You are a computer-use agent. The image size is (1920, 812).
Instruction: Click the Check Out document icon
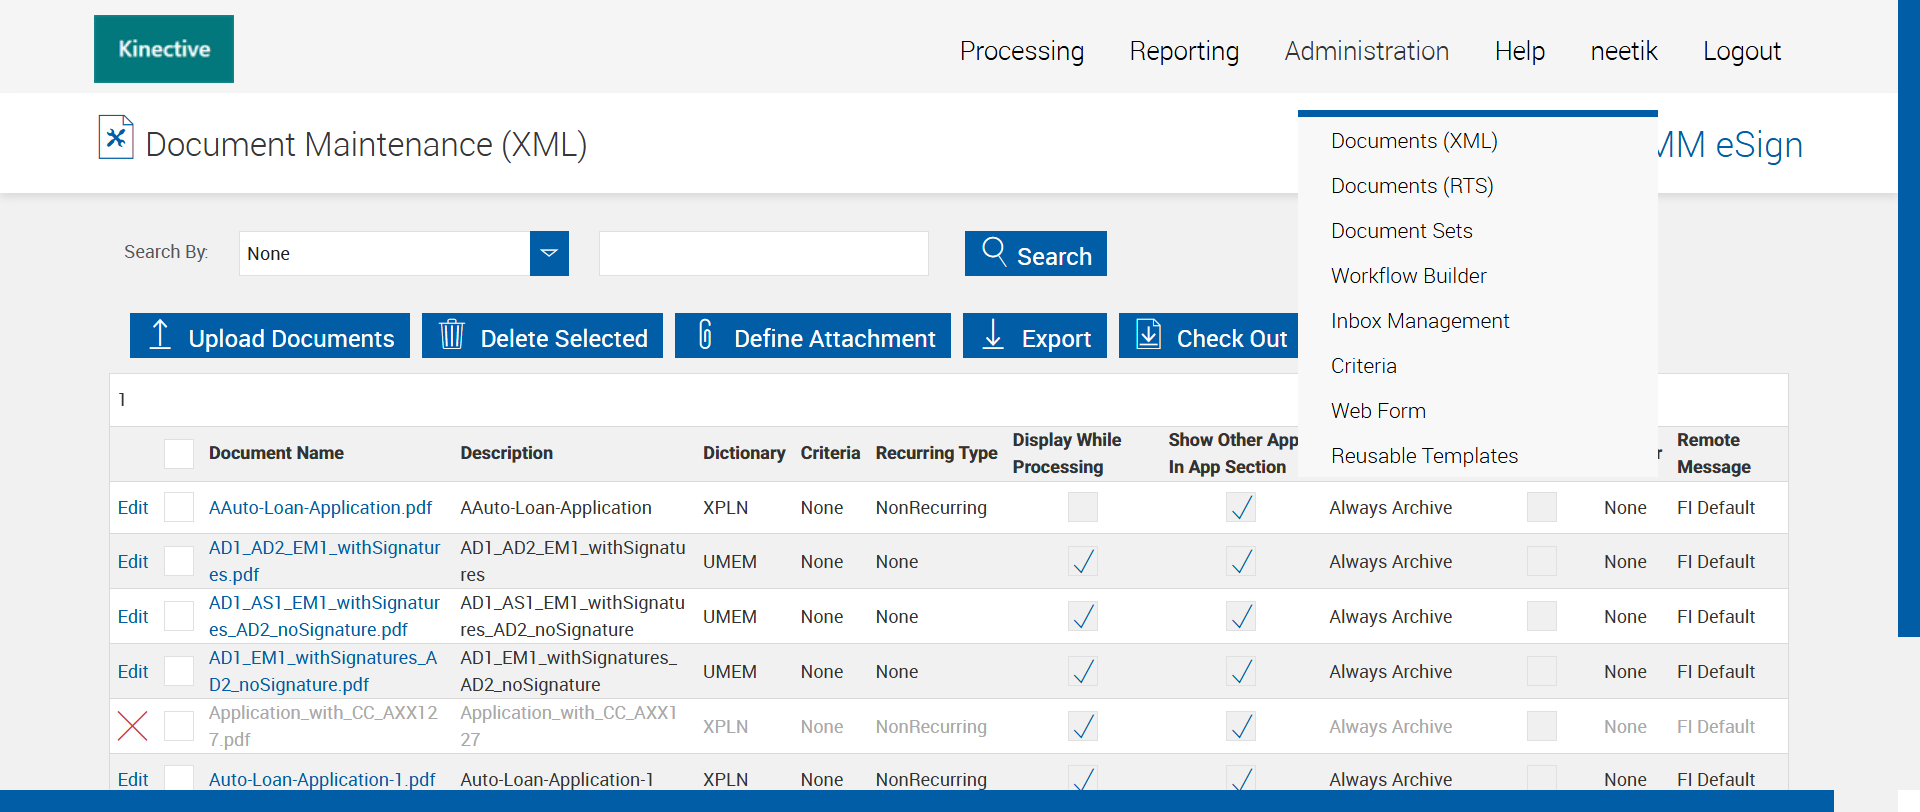pos(1149,335)
